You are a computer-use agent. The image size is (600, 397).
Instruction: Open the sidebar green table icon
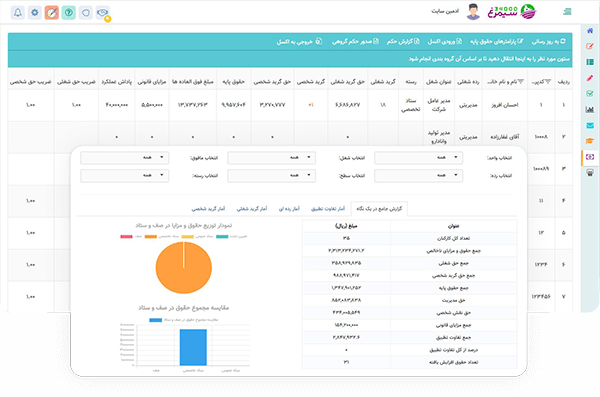590,62
